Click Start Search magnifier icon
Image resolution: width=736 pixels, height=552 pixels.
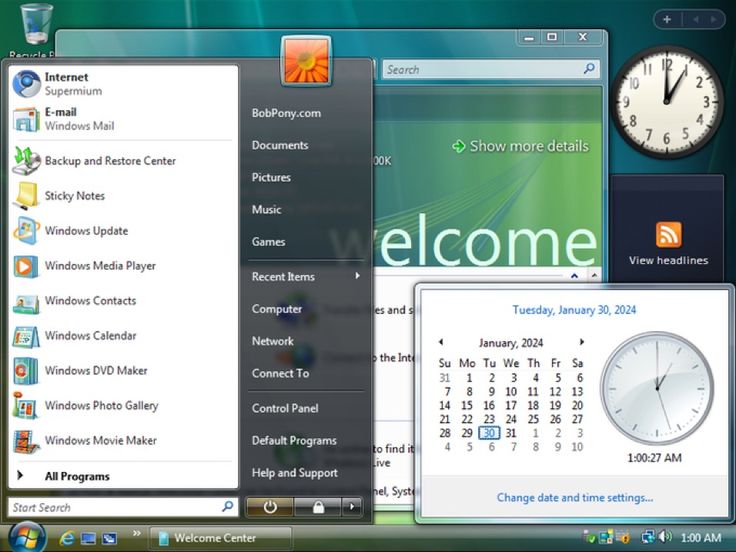[228, 506]
